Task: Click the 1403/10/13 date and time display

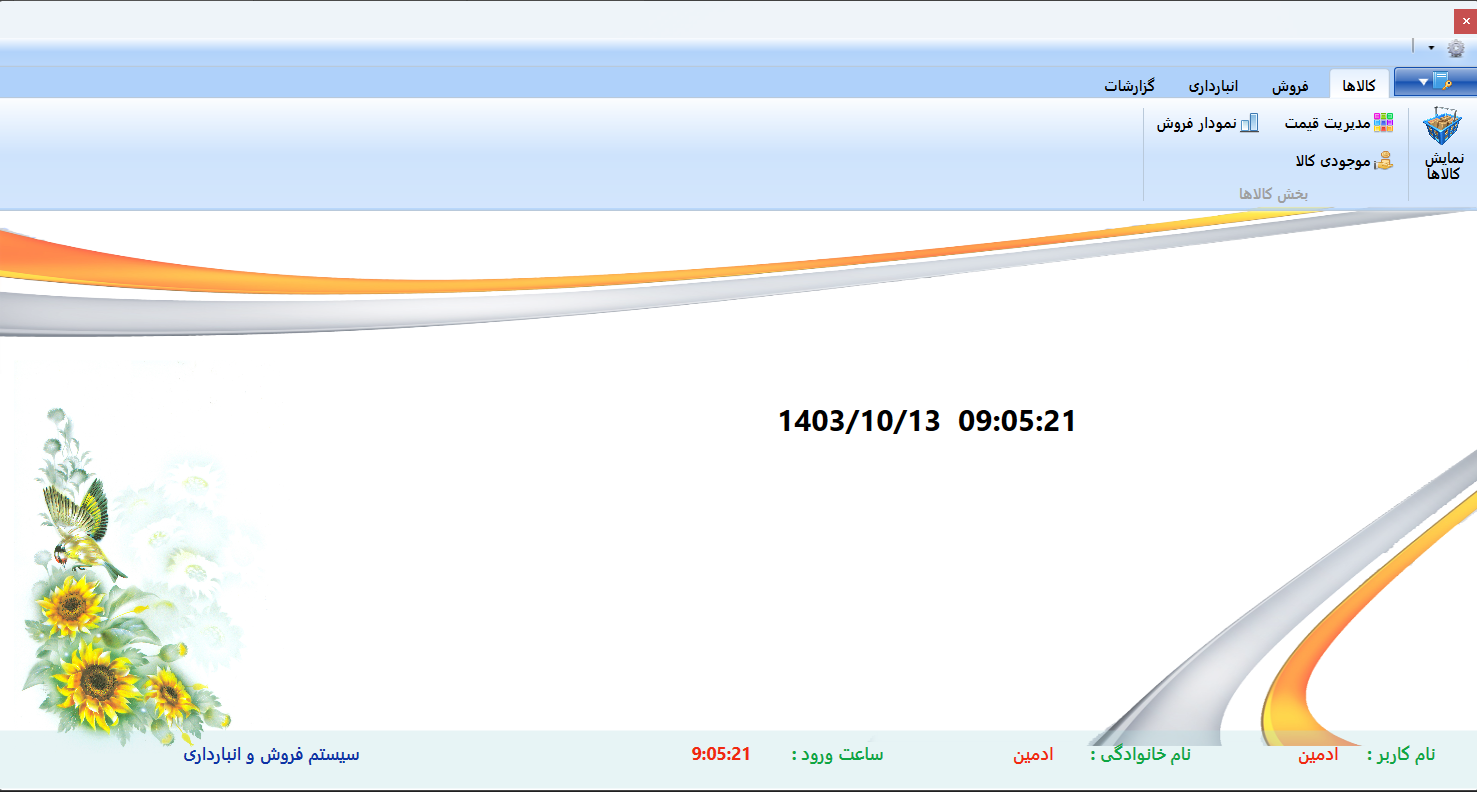Action: click(x=926, y=421)
